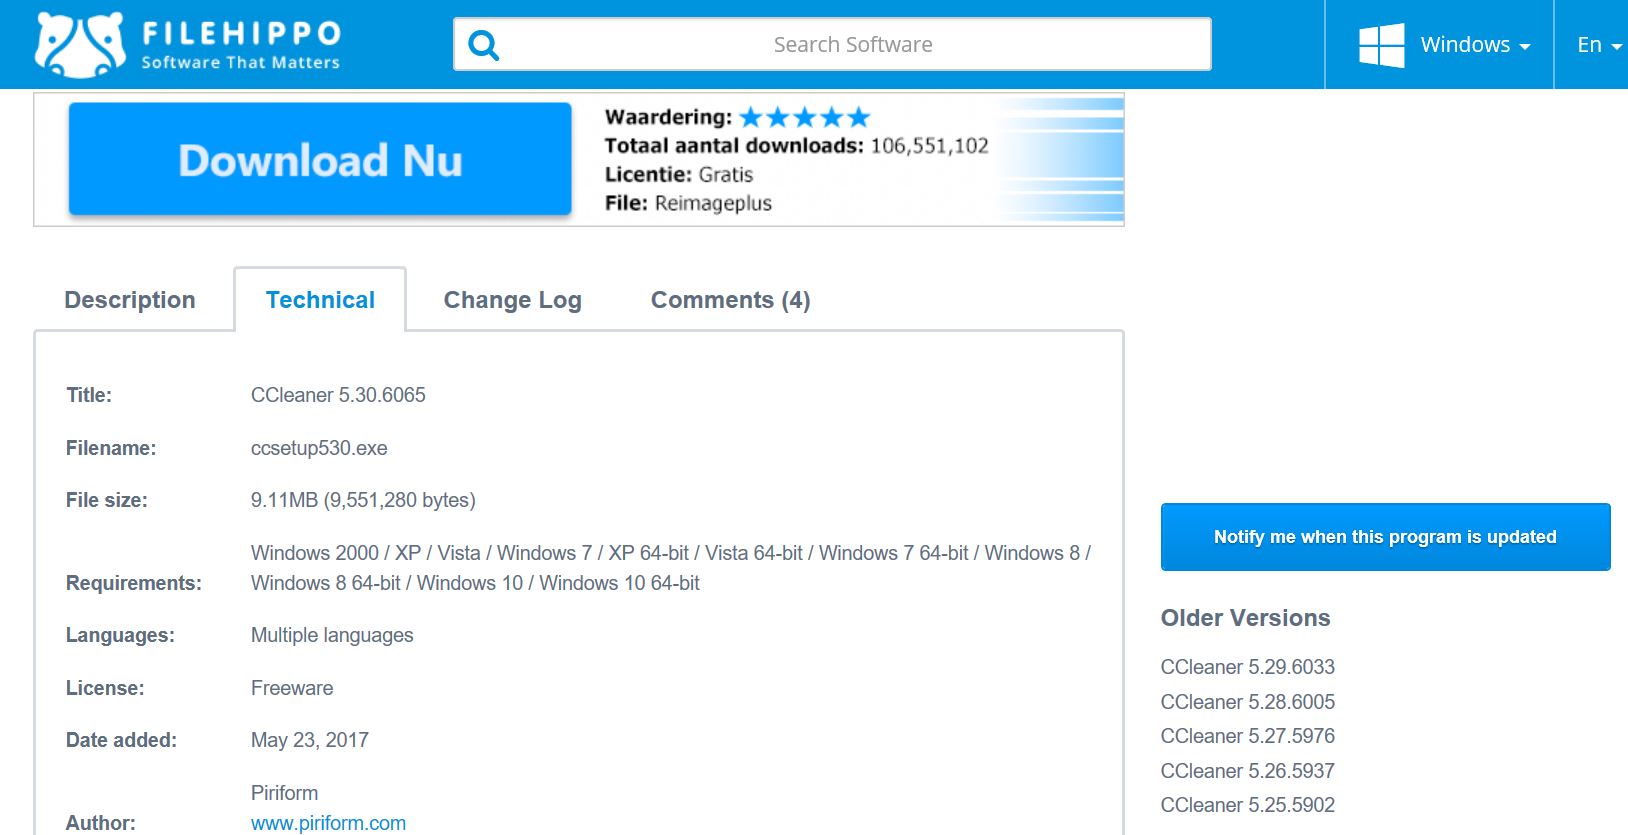Click the Windows logo icon
This screenshot has height=835, width=1628.
(x=1381, y=45)
